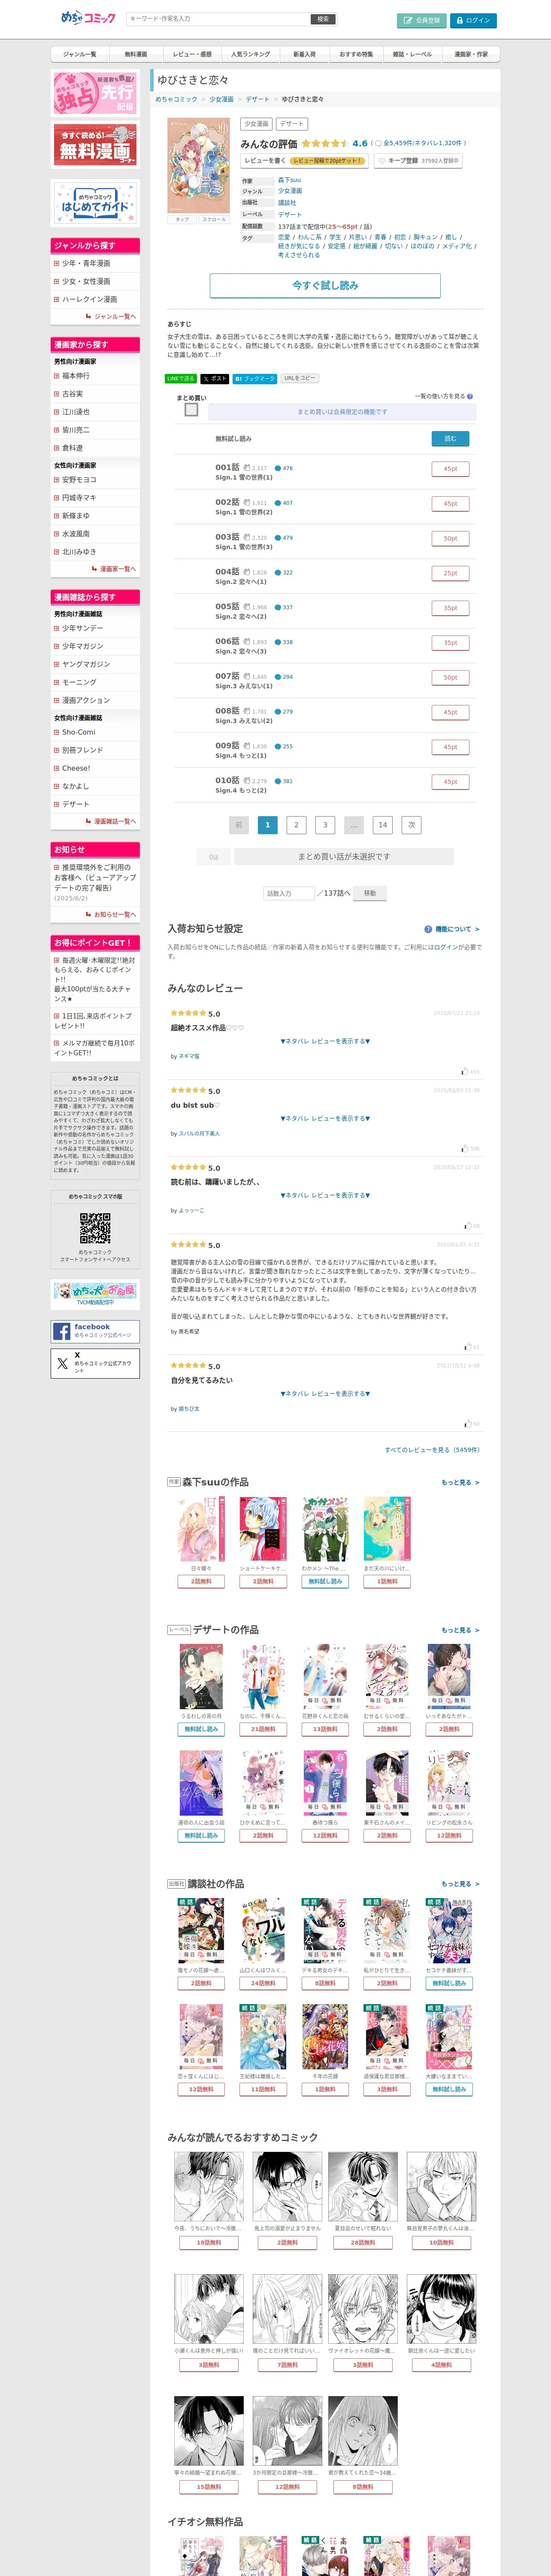The height and width of the screenshot is (2576, 551).
Task: Buy episode 001話 for 45pt
Action: click(x=450, y=468)
